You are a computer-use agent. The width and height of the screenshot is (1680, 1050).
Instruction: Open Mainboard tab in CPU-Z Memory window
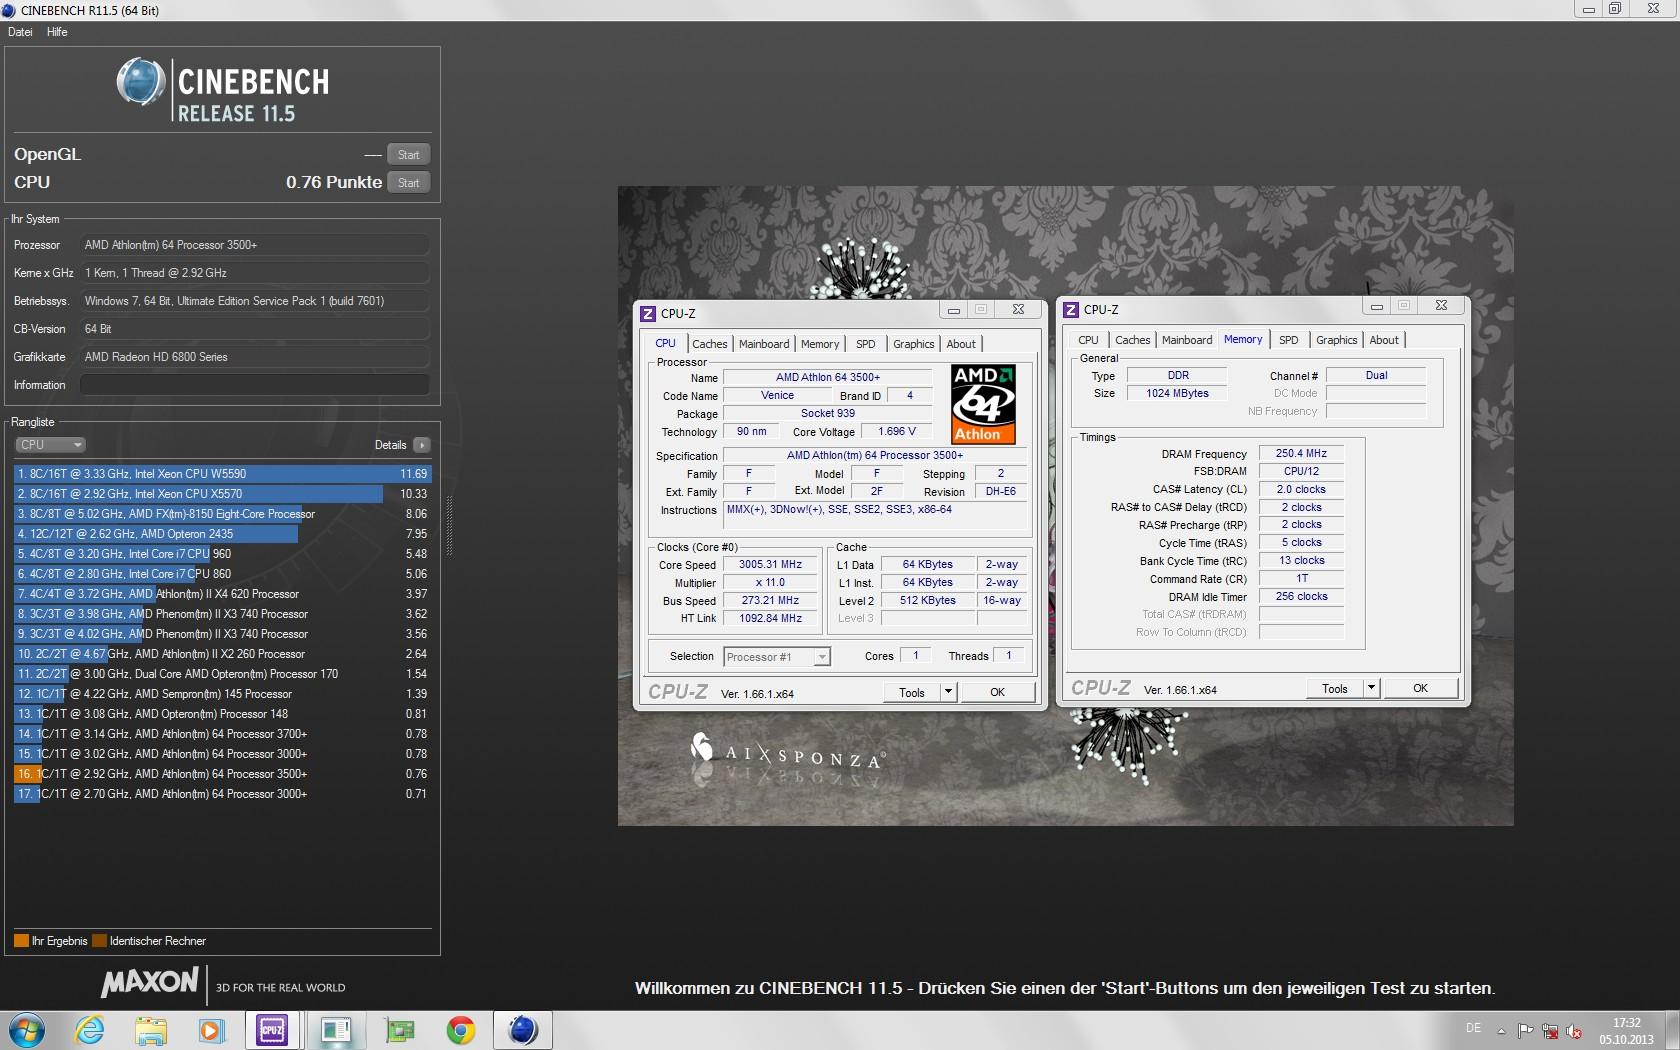point(1187,340)
